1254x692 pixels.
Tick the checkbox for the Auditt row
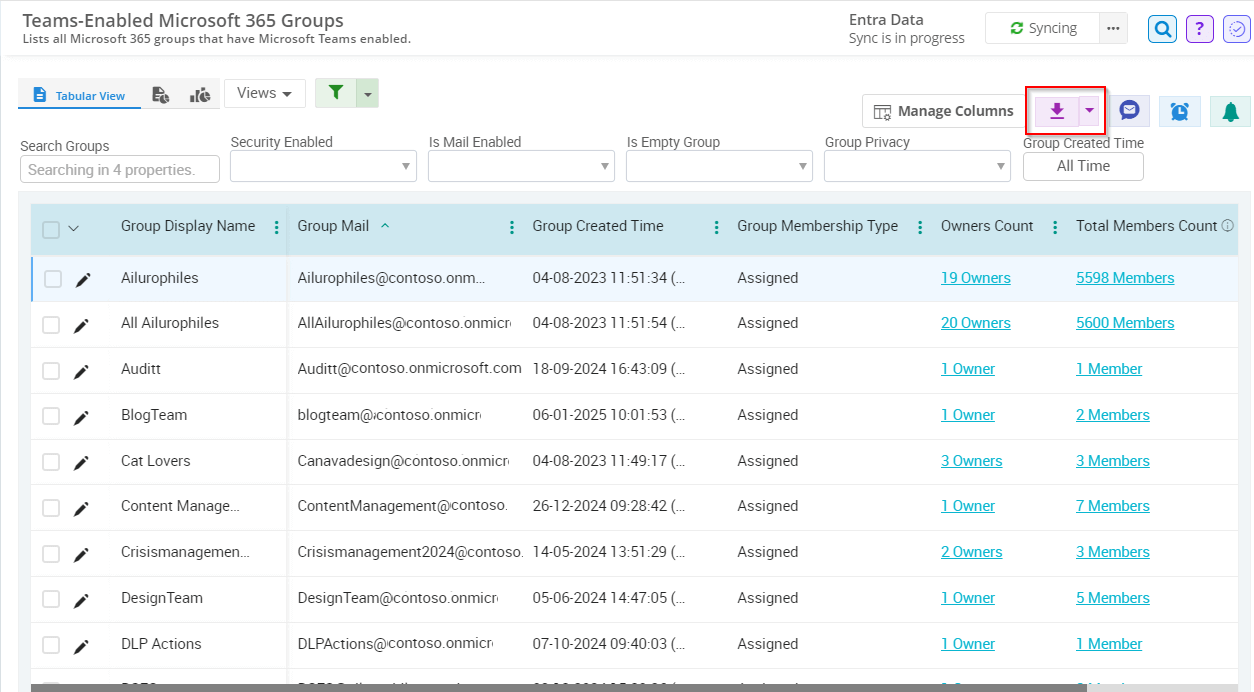tap(53, 369)
